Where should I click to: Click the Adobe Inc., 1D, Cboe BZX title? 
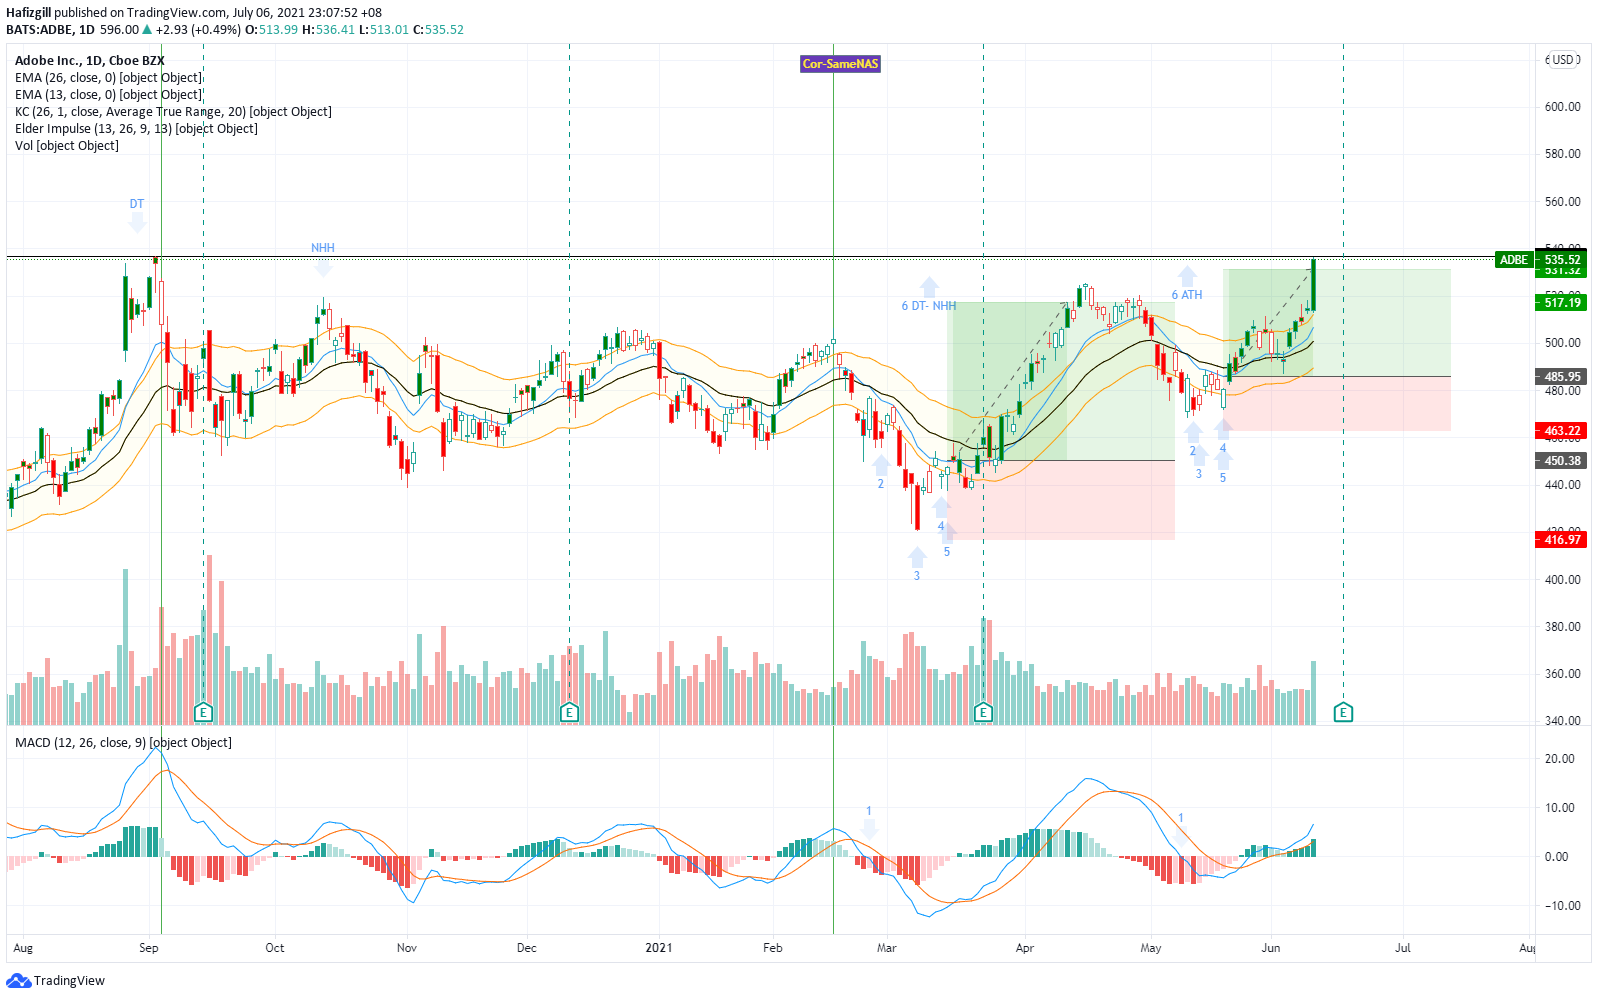[90, 61]
